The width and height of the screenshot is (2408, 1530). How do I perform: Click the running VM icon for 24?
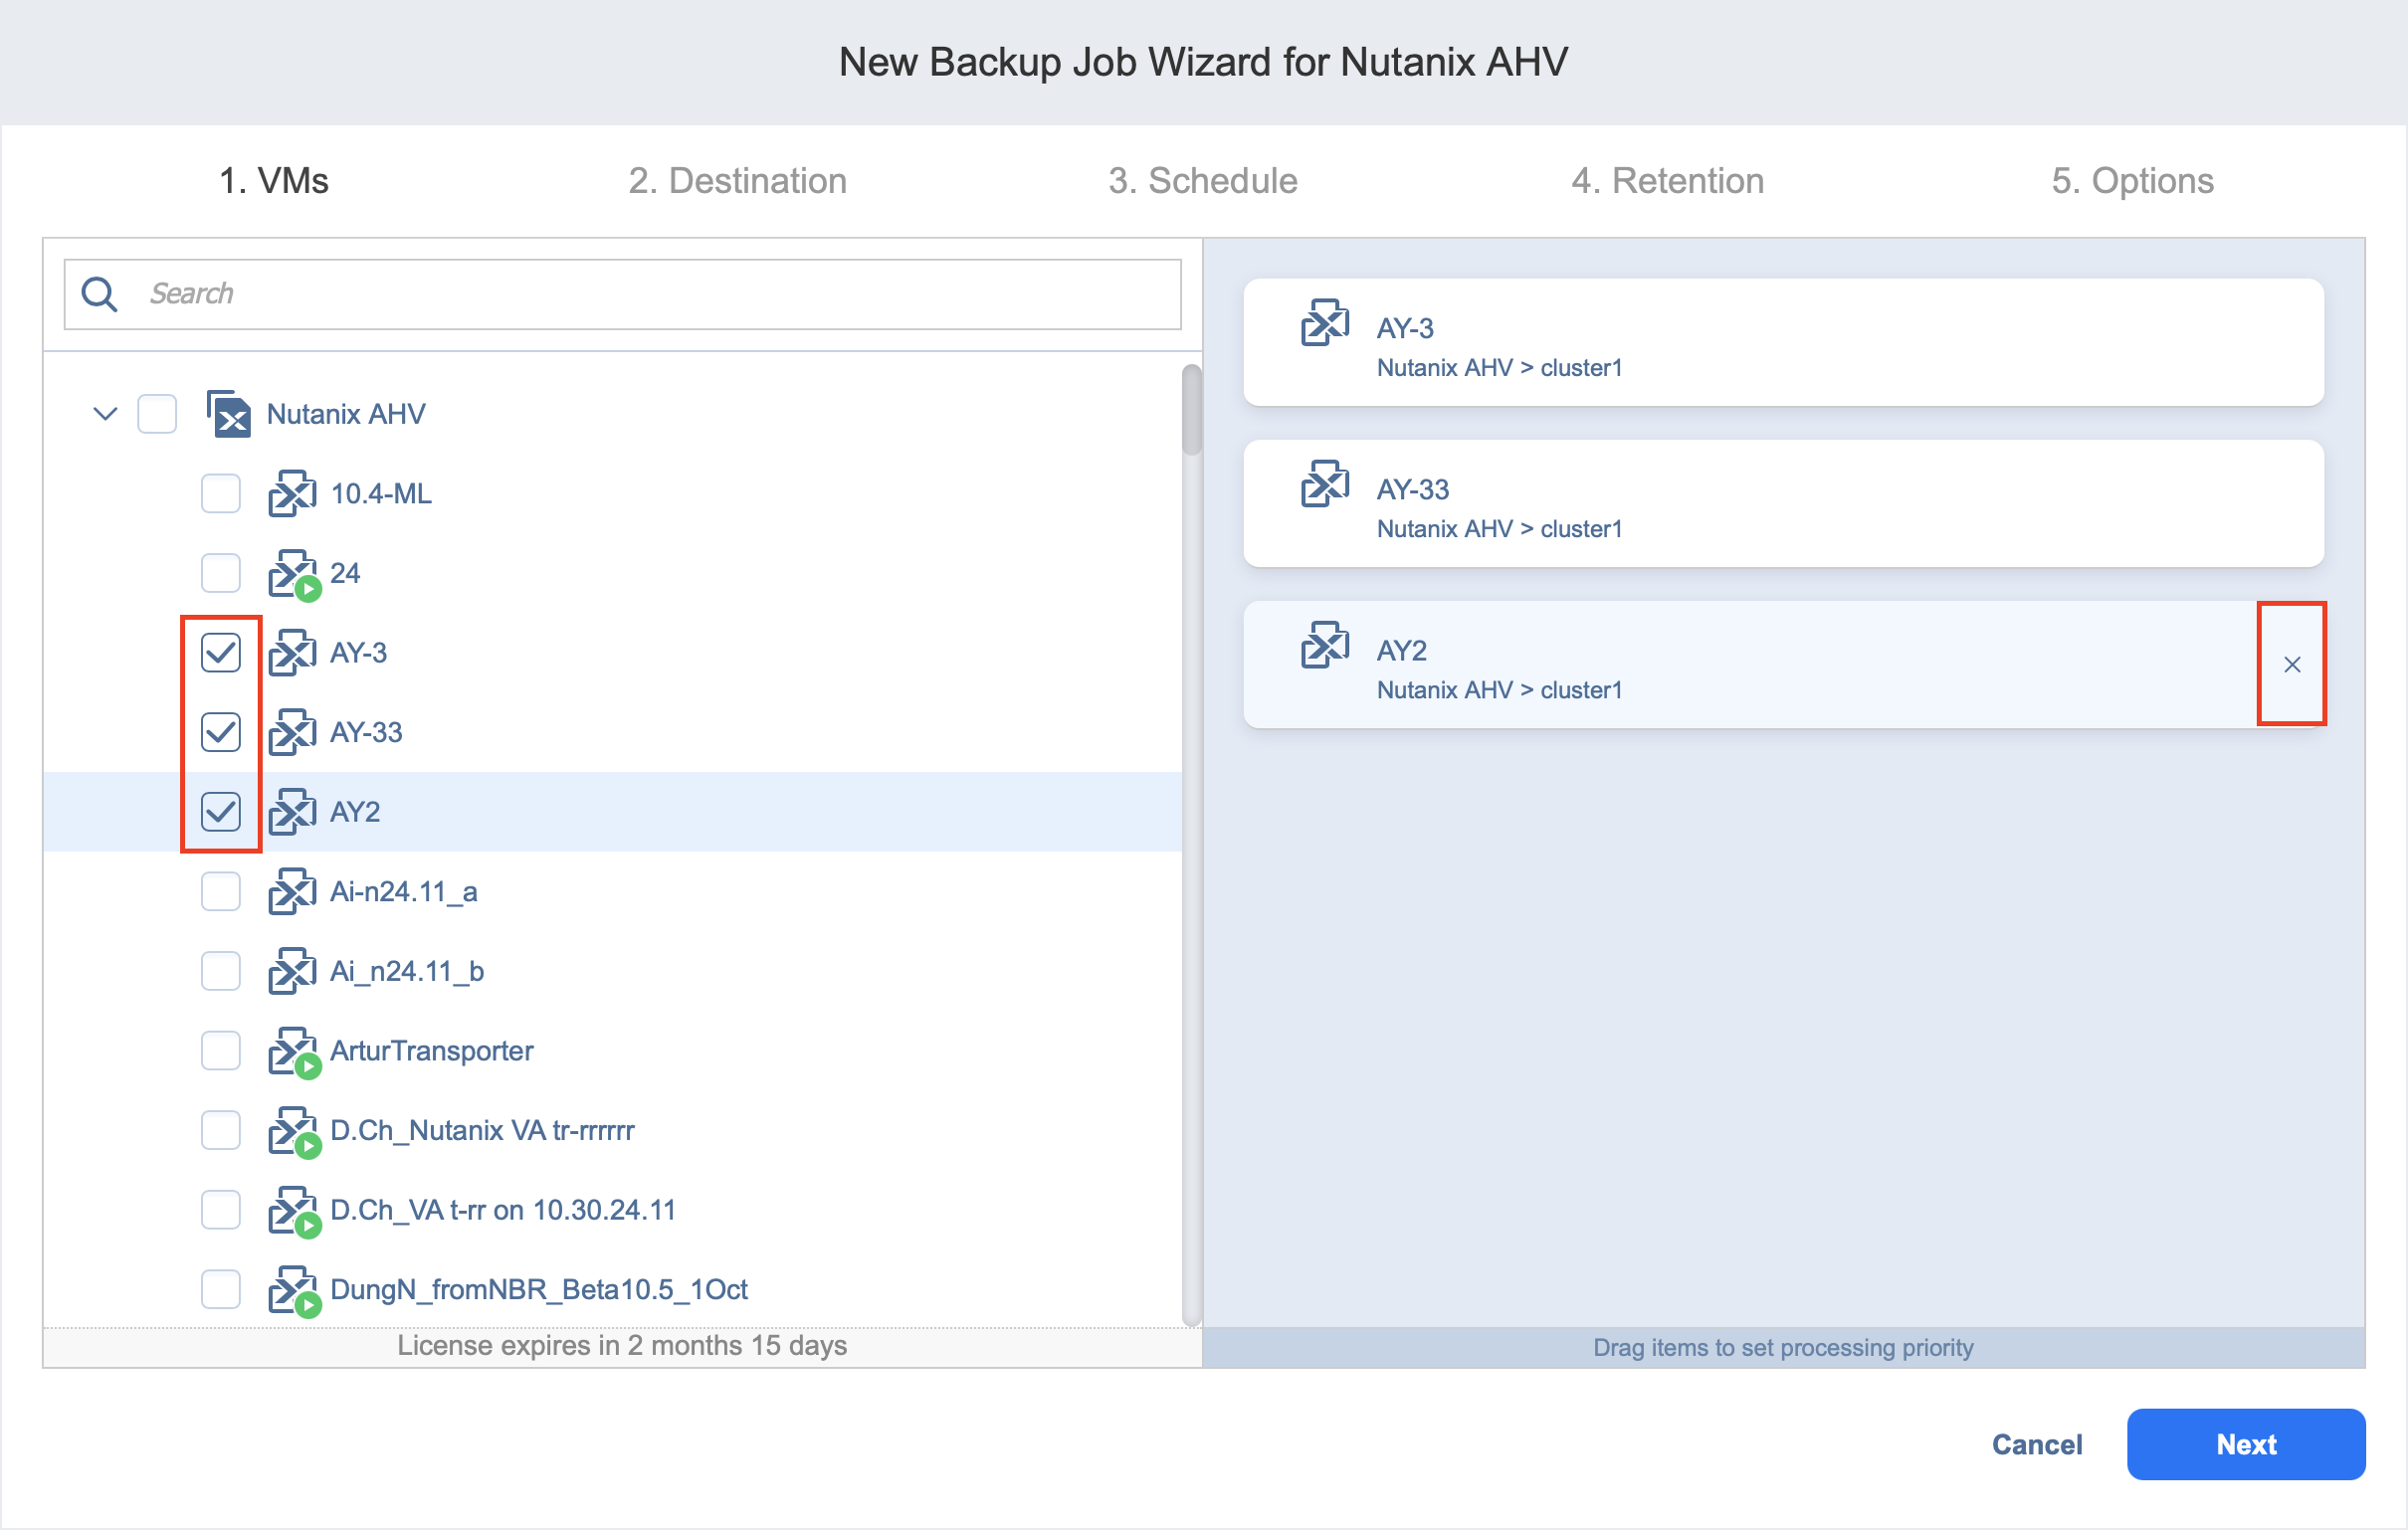tap(292, 574)
